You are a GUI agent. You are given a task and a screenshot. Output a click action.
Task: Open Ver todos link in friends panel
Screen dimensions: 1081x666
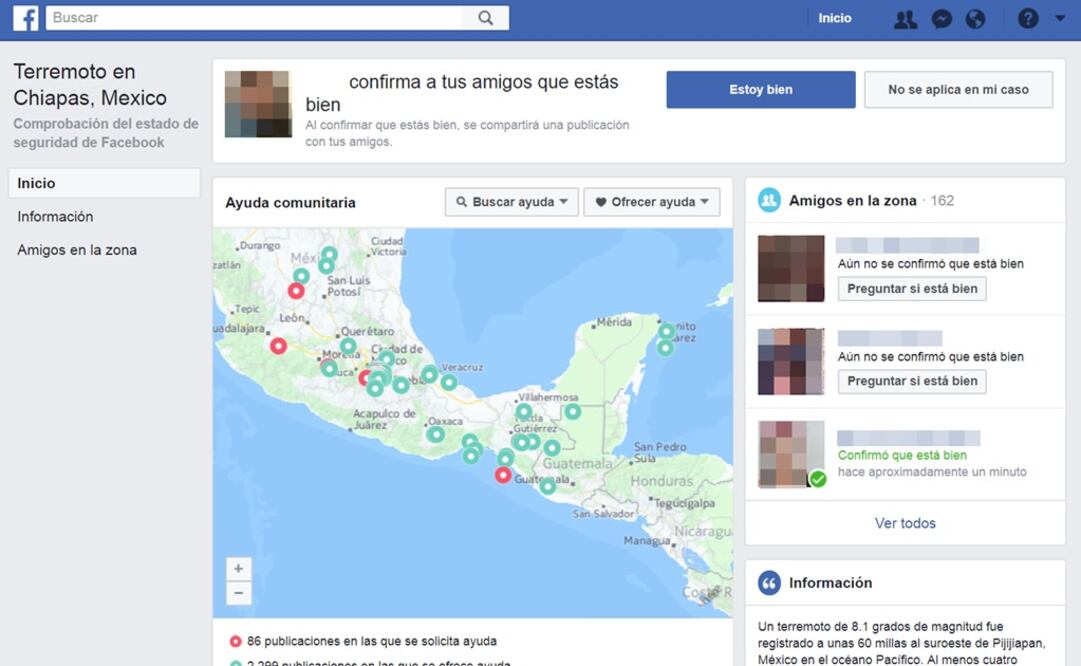point(904,523)
